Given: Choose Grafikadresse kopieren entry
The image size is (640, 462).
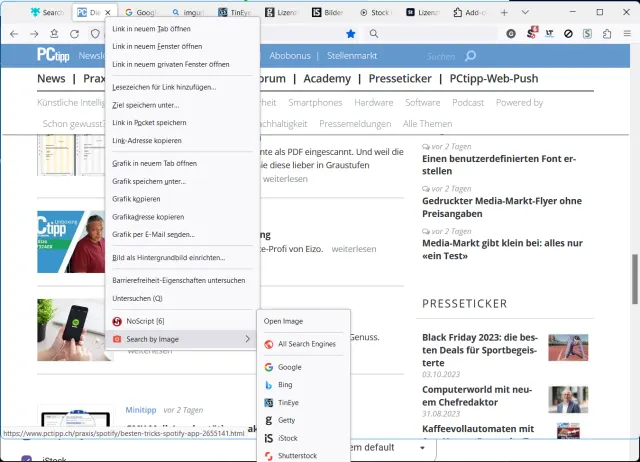Looking at the screenshot, I should [148, 217].
